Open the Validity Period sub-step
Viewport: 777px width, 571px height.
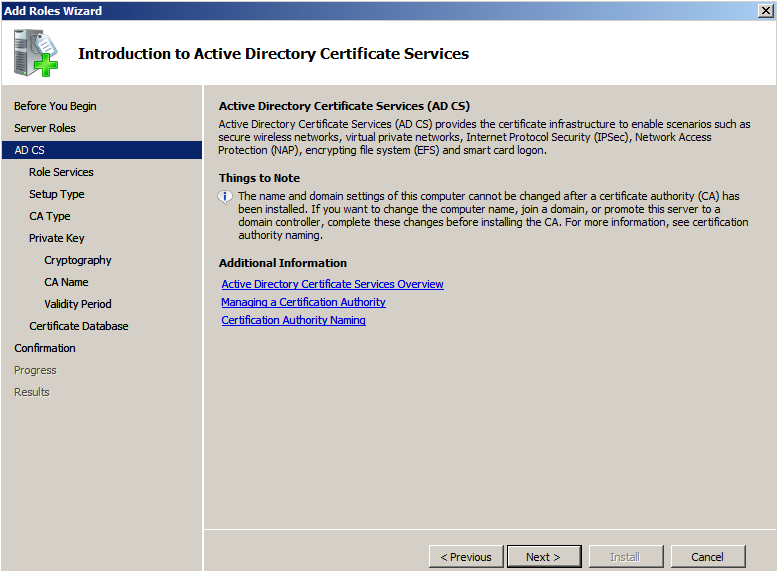[x=78, y=304]
